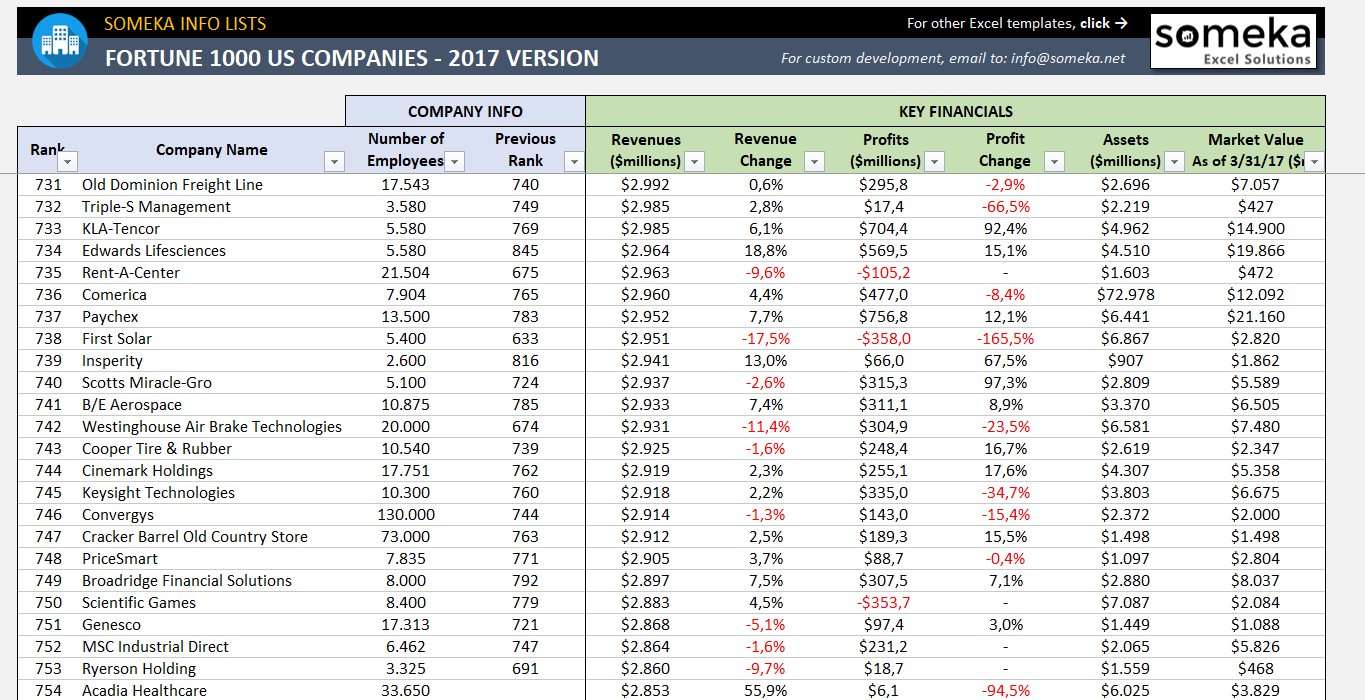The height and width of the screenshot is (700, 1365).
Task: Expand the Assets column filter
Action: click(1174, 161)
